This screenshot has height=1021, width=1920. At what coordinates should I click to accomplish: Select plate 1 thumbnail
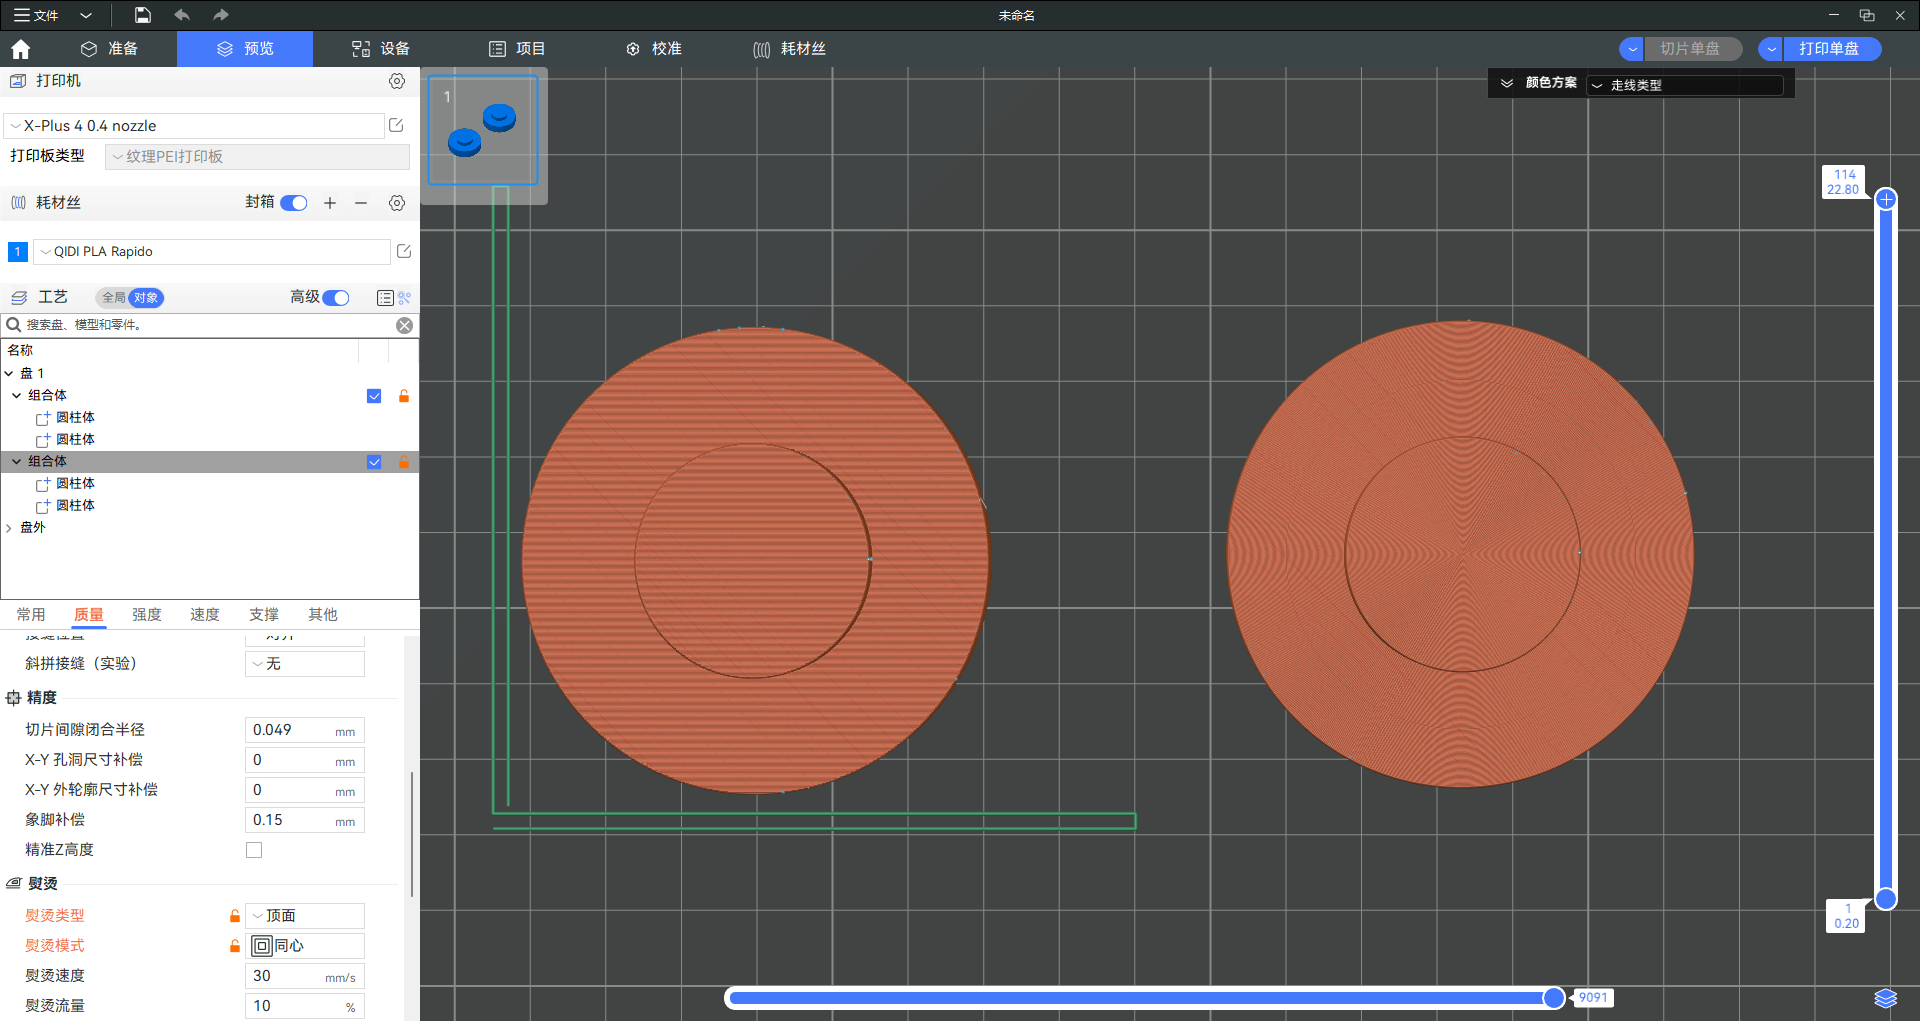[483, 131]
